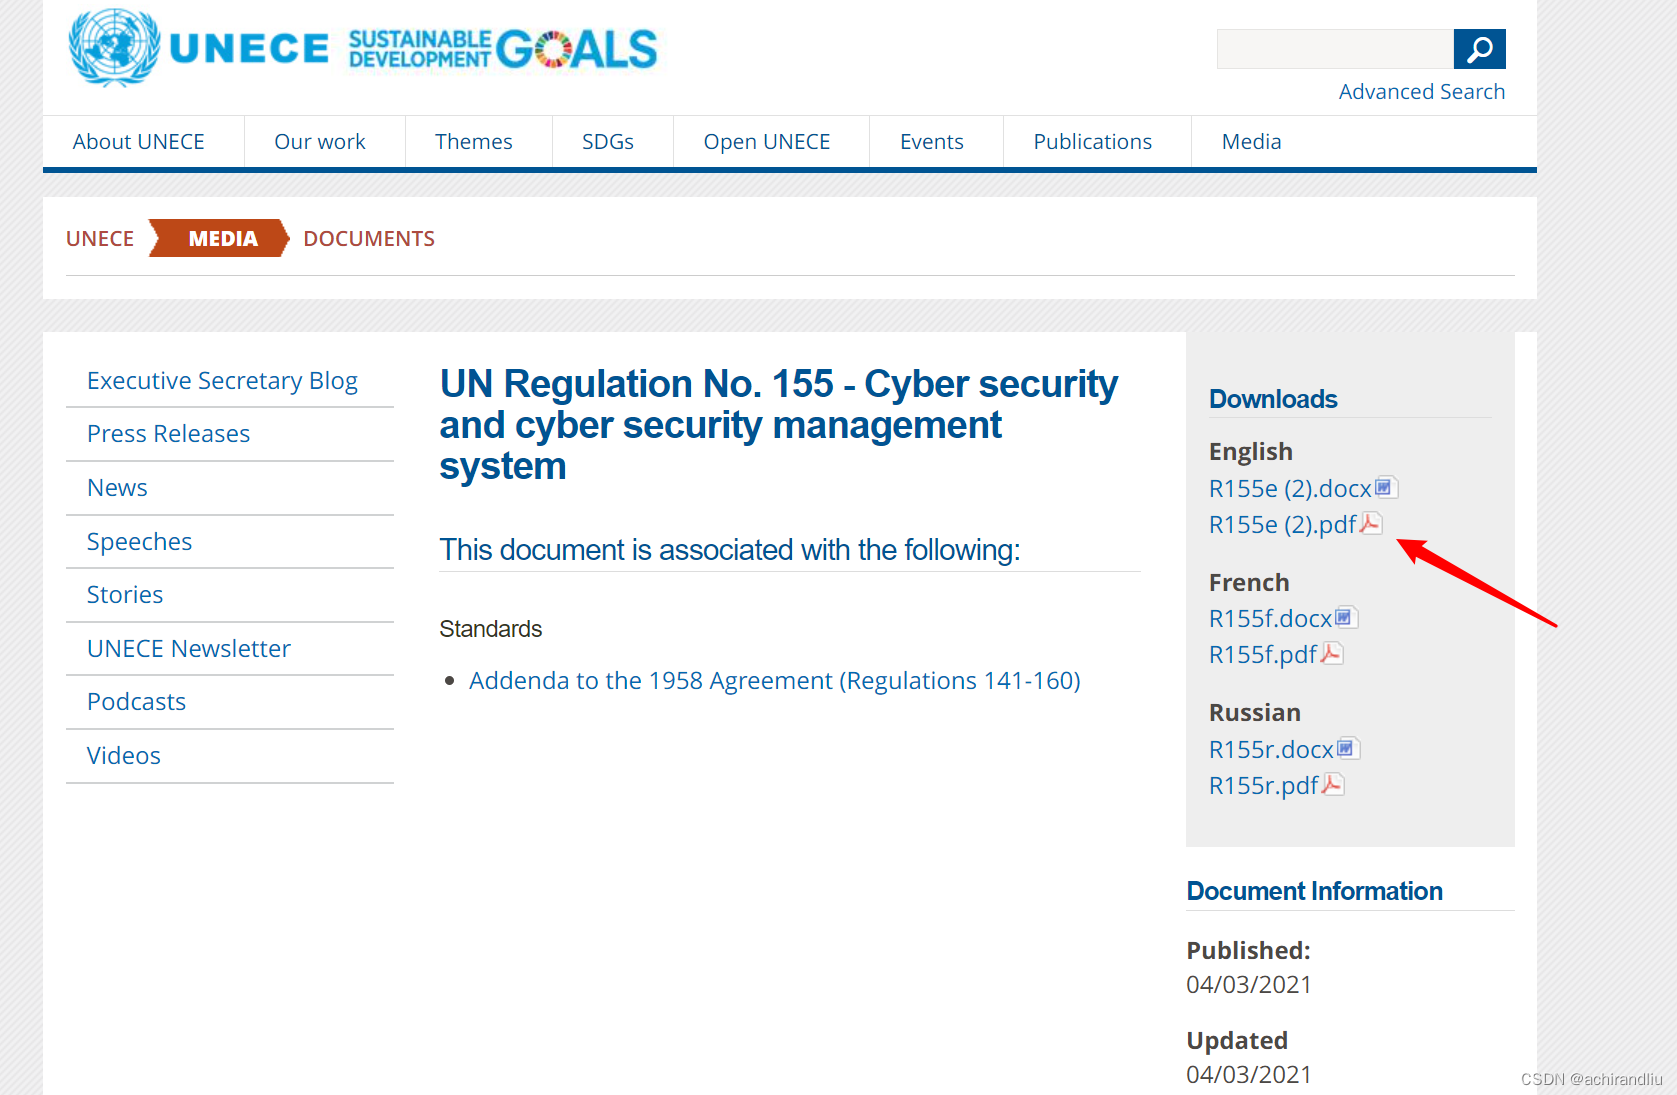Open News sidebar link
The height and width of the screenshot is (1095, 1677).
[x=117, y=488]
